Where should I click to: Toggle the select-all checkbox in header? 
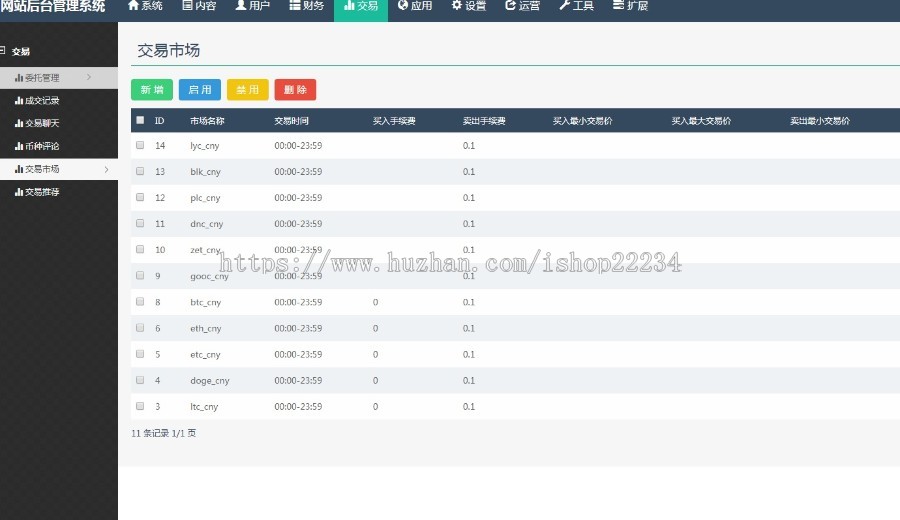[140, 120]
